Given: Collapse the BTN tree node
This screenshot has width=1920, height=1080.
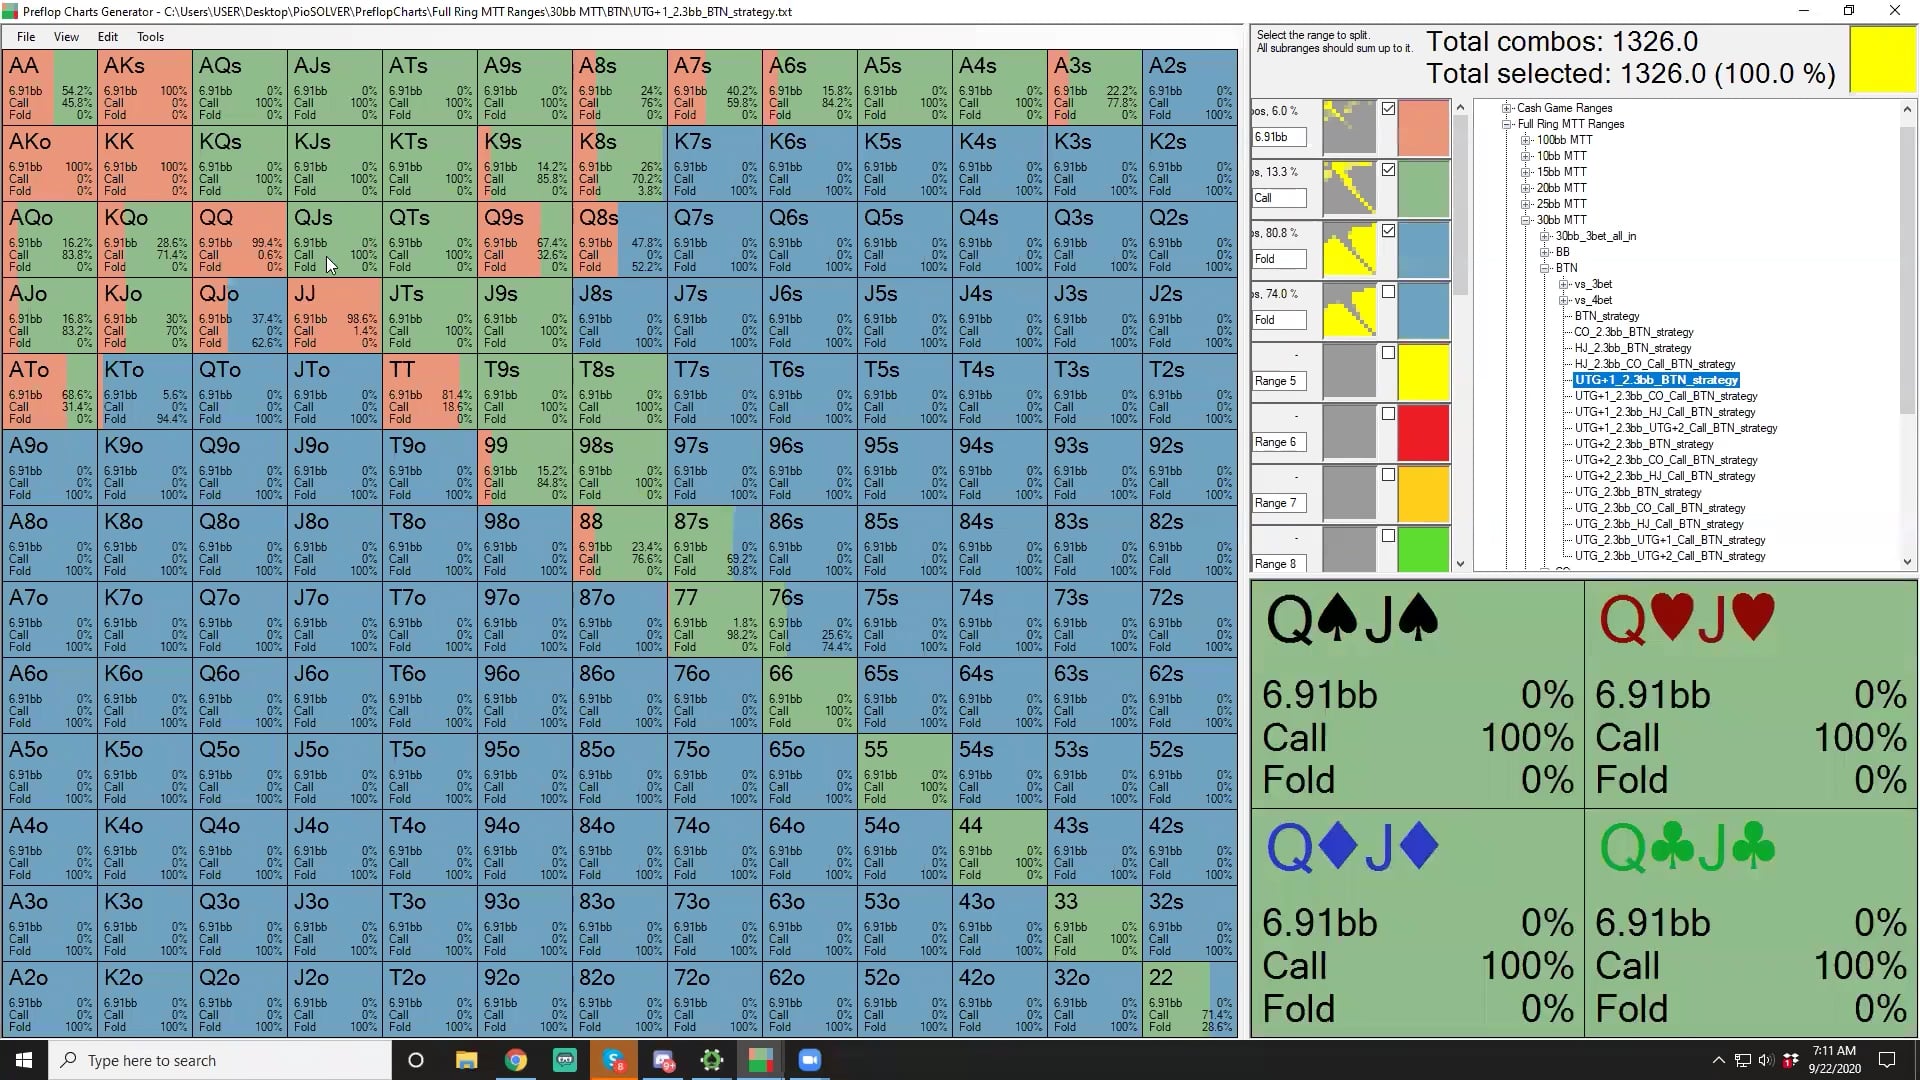Looking at the screenshot, I should (x=1545, y=268).
